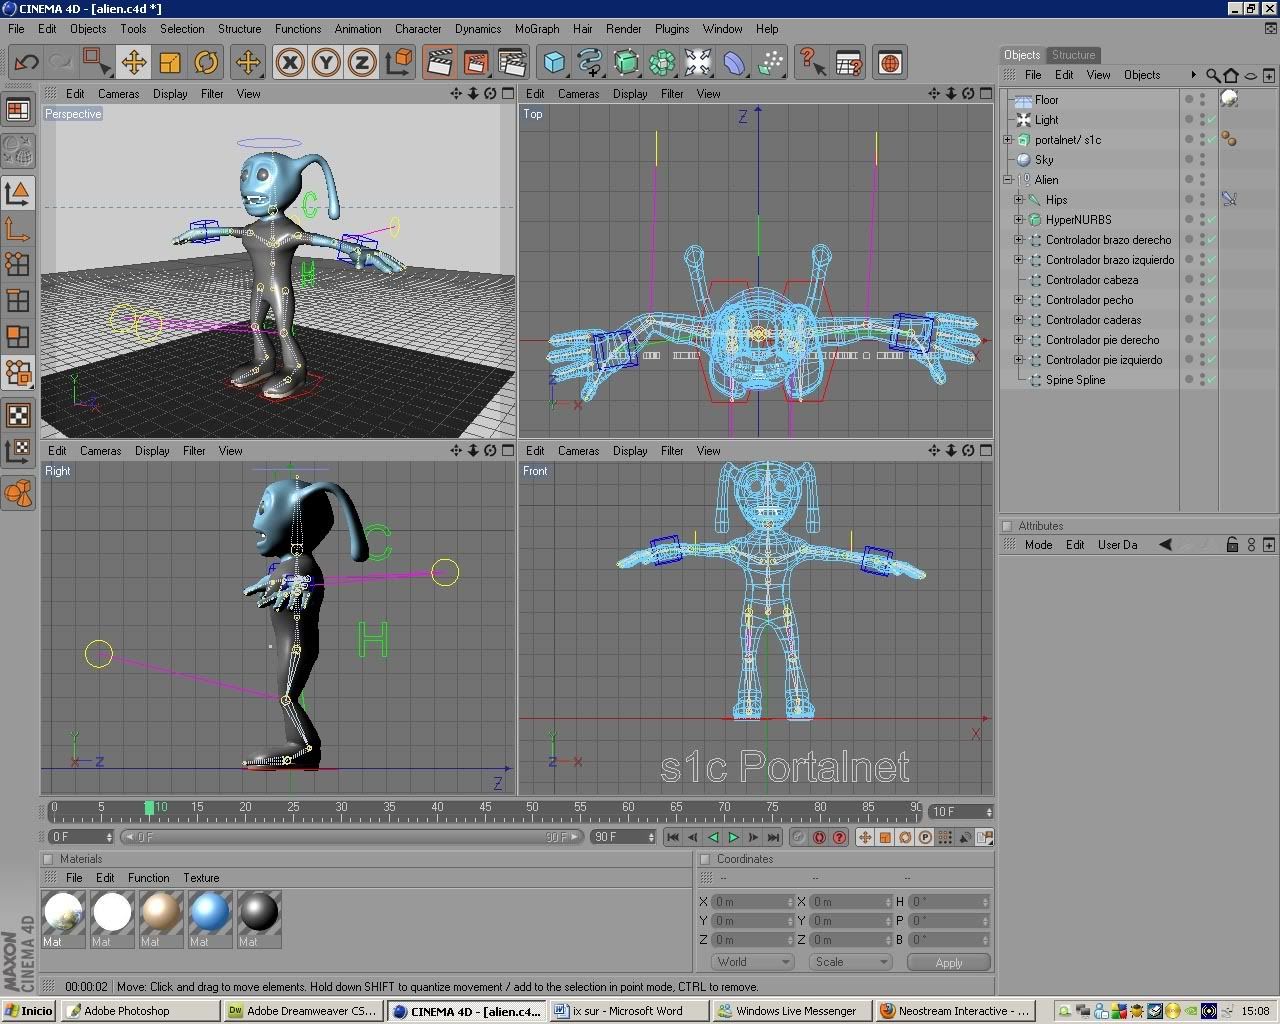Expand the Hips joint hierarchy

(x=1019, y=200)
